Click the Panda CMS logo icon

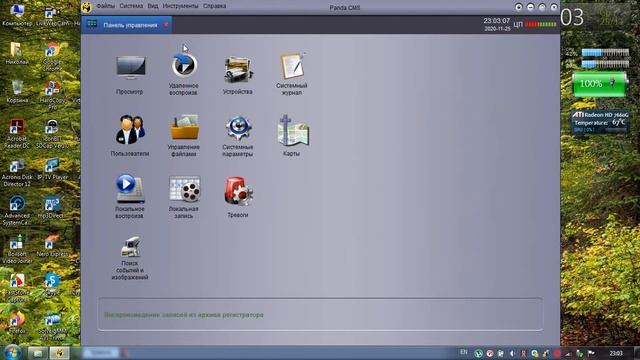pyautogui.click(x=86, y=7)
